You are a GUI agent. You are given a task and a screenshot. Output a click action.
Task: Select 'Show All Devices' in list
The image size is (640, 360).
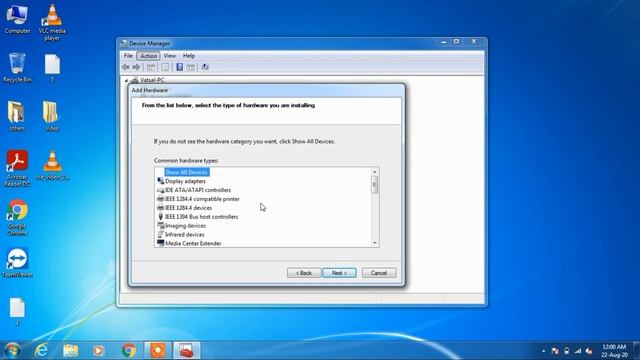point(187,172)
